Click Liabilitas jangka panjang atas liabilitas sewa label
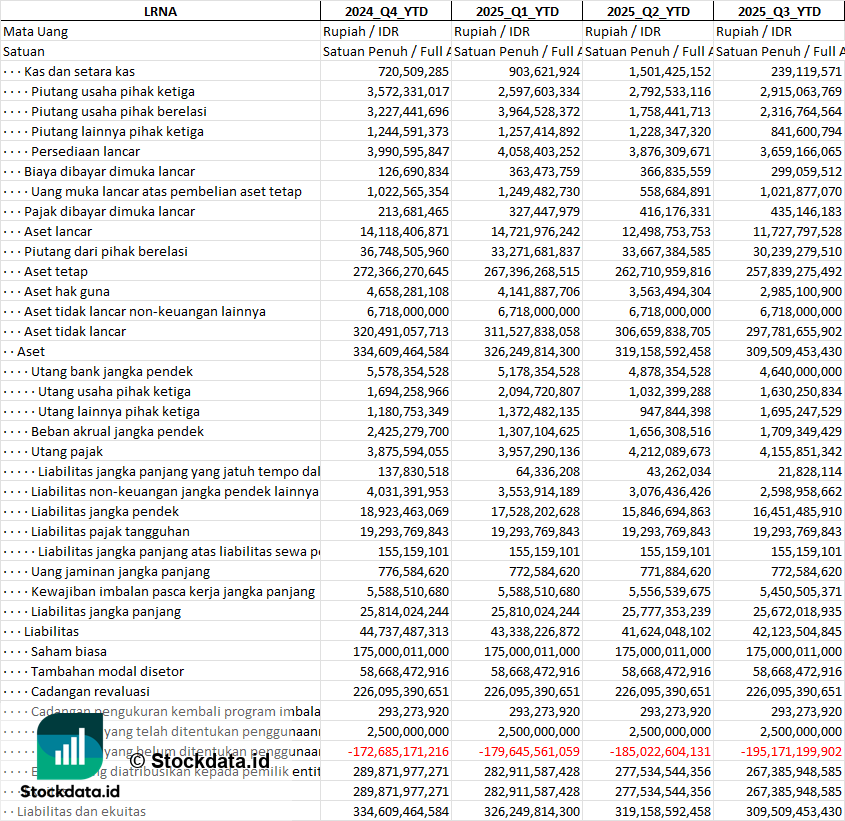845x821 pixels. pos(179,550)
